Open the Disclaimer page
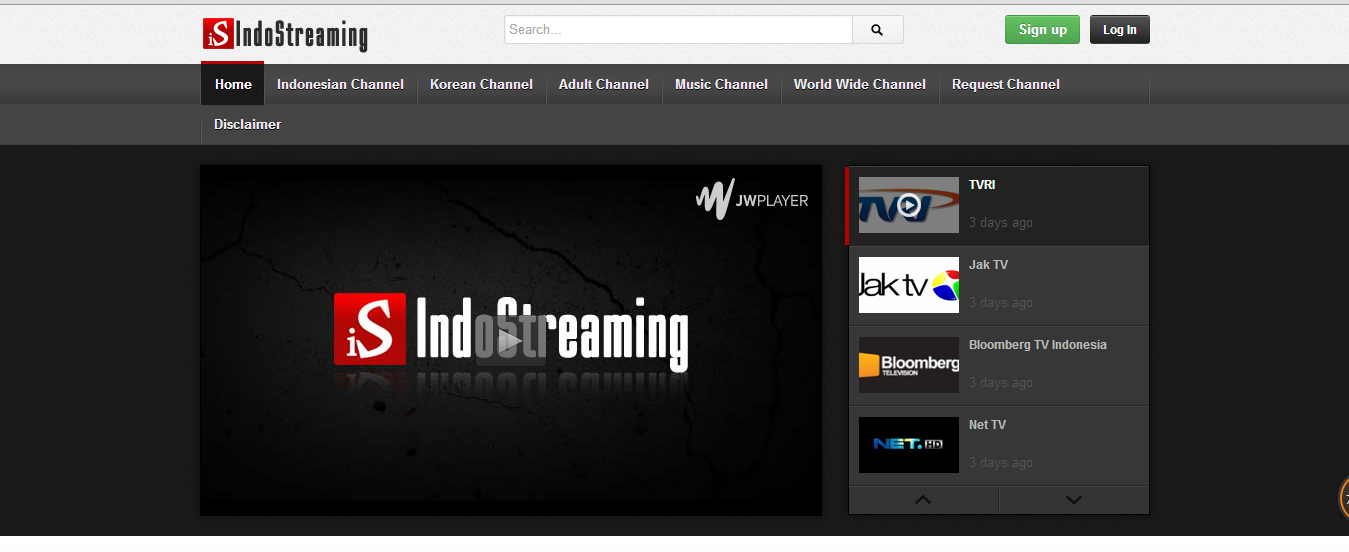1349x552 pixels. (247, 124)
